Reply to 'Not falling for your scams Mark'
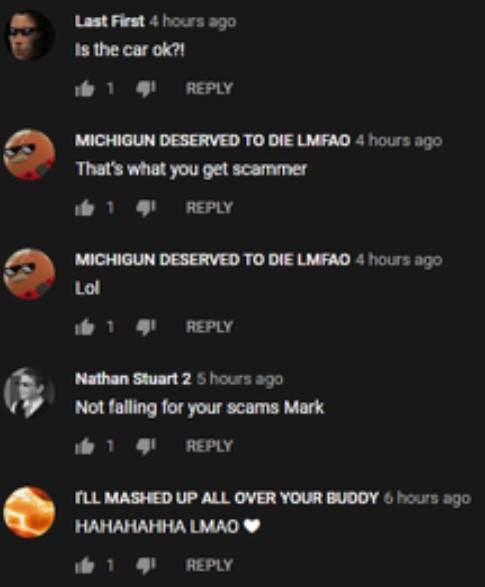 tap(209, 446)
